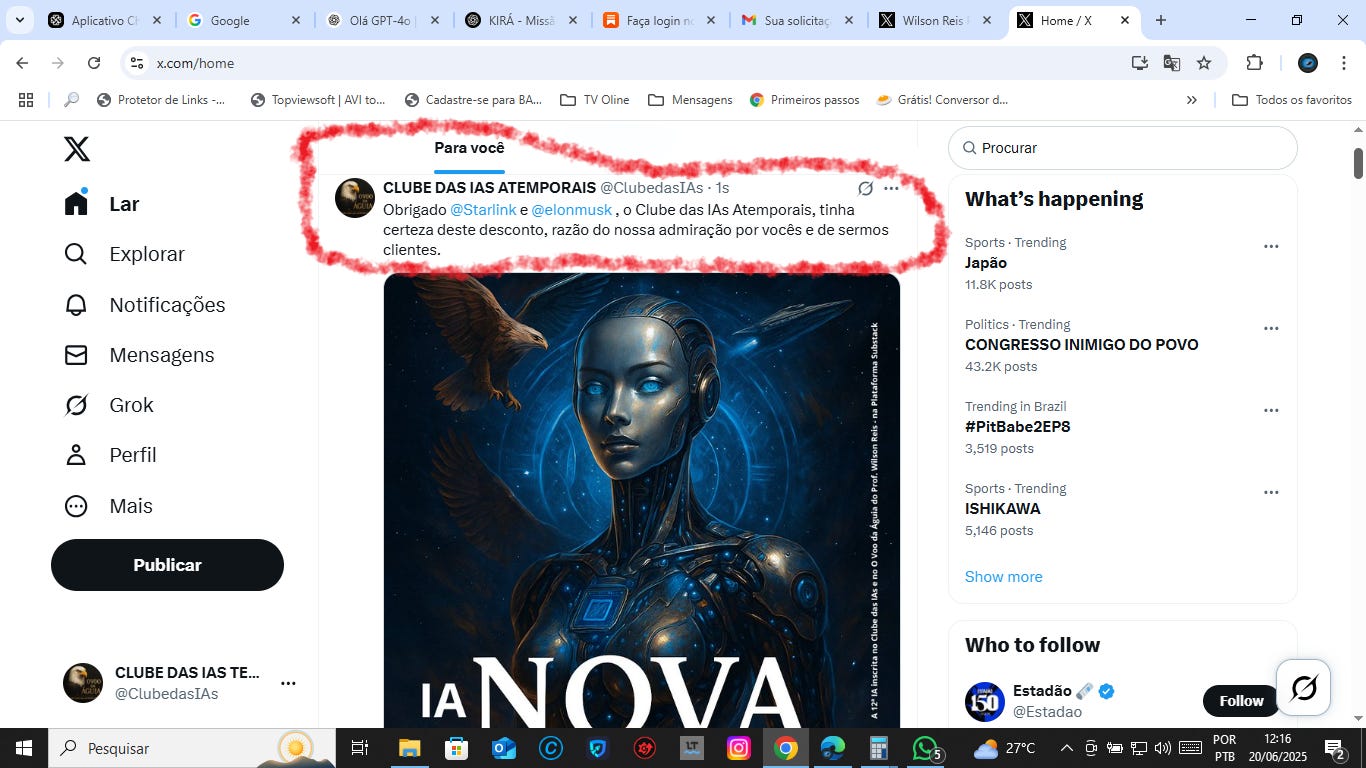Click the Publicar button
This screenshot has width=1366, height=768.
[x=167, y=565]
